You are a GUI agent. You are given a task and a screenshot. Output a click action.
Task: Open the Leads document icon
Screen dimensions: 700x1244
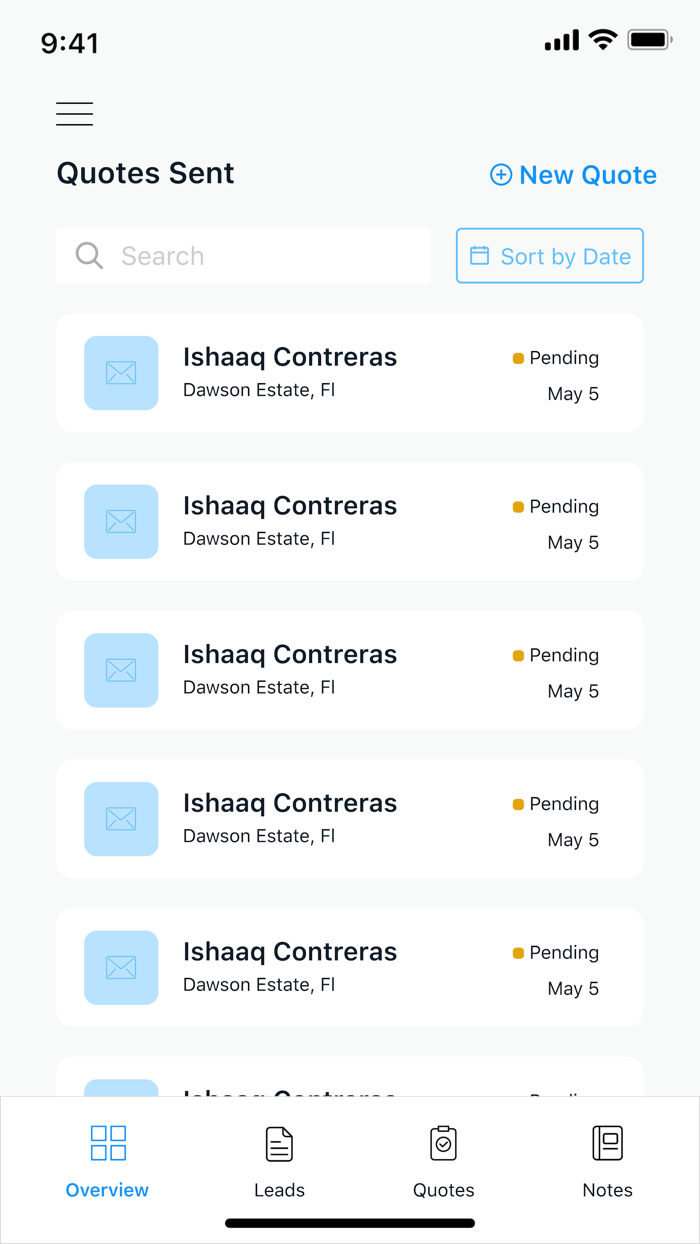point(279,1142)
